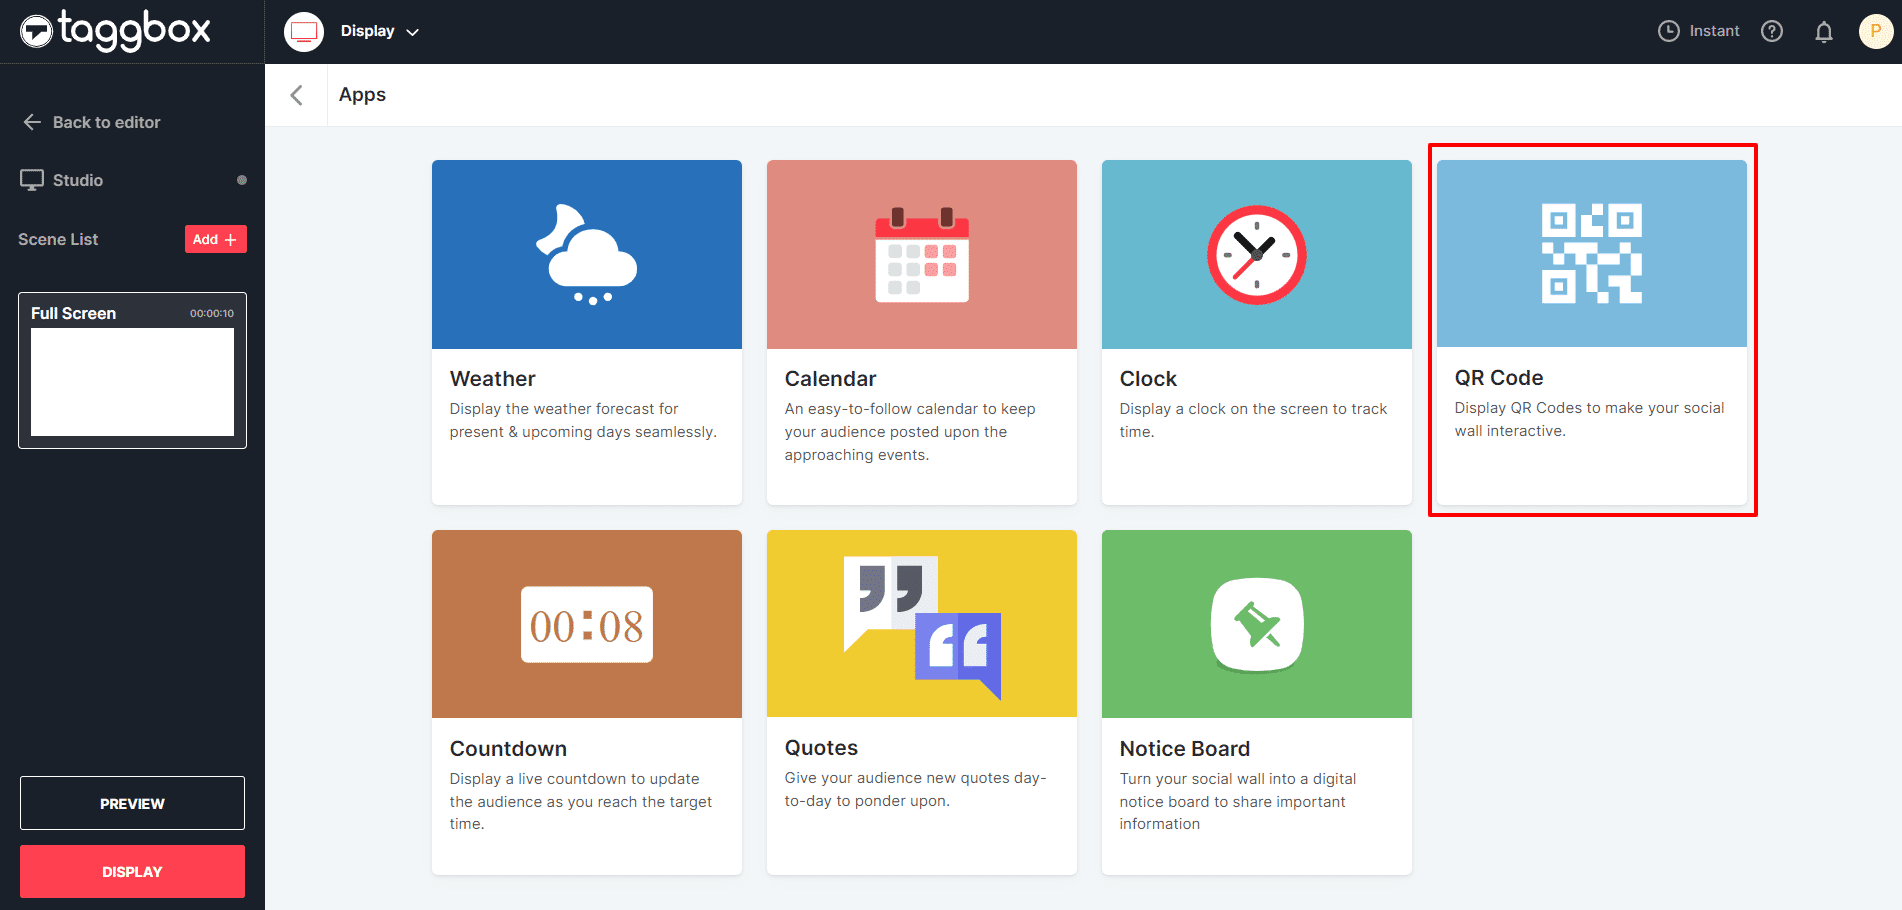Pick the Quotes app icon
This screenshot has width=1902, height=910.
pos(921,625)
